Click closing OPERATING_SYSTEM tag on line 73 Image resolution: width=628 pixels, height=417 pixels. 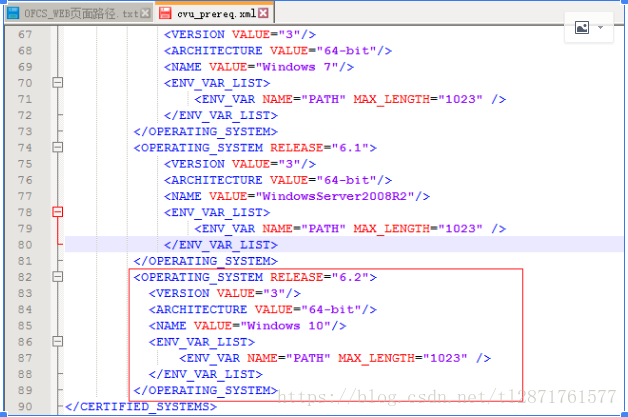pyautogui.click(x=205, y=132)
